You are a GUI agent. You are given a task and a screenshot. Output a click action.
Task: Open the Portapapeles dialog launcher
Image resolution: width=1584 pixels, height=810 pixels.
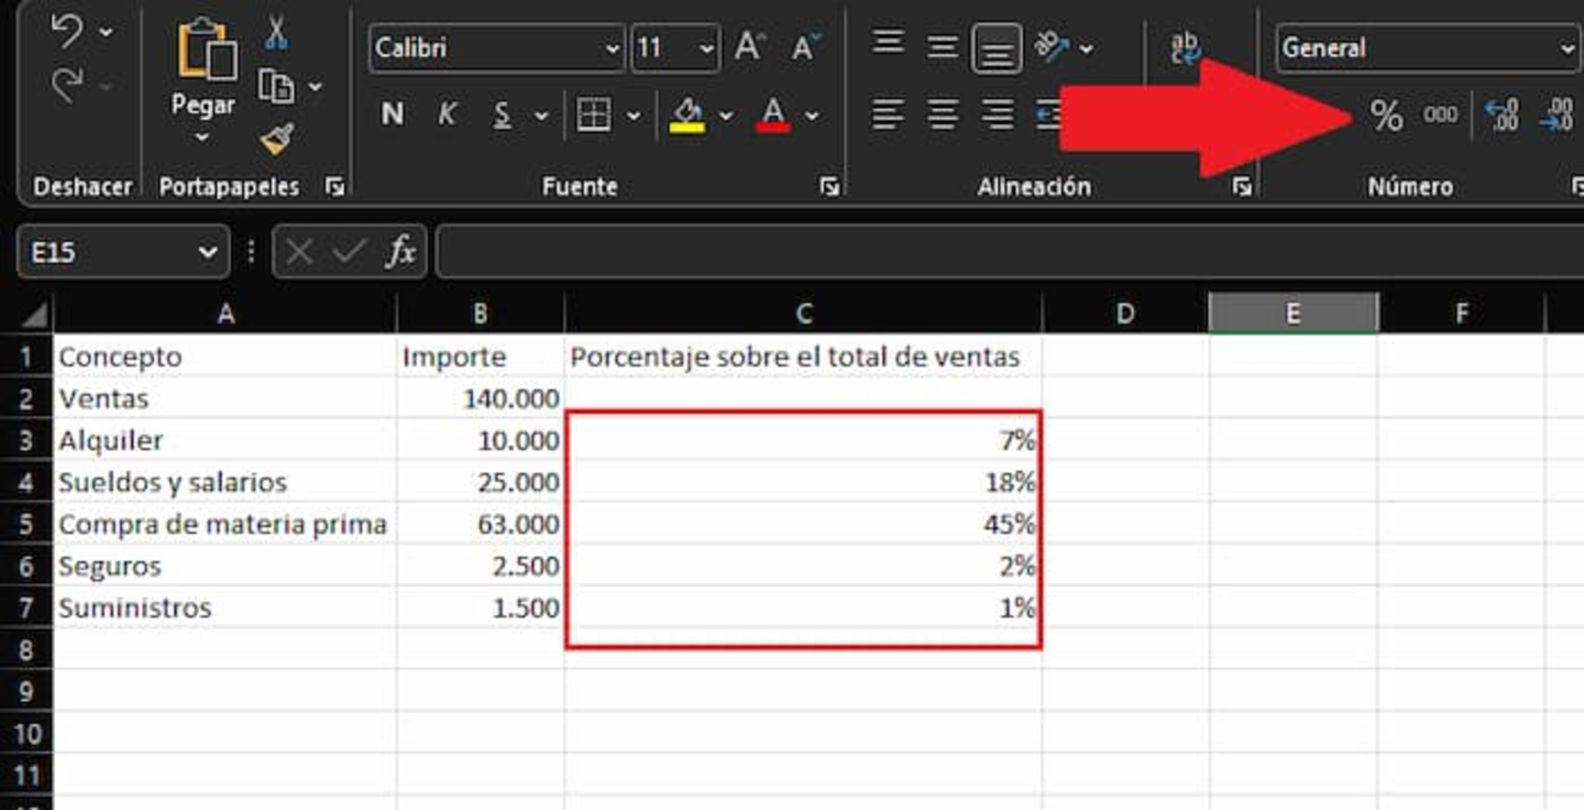[x=334, y=187]
